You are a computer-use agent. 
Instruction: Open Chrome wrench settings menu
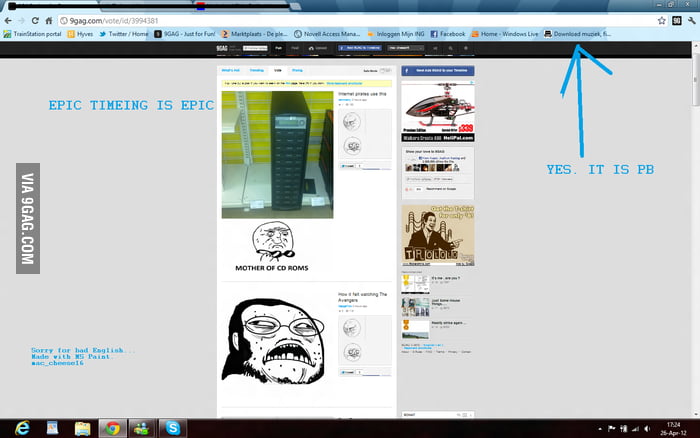click(x=692, y=21)
